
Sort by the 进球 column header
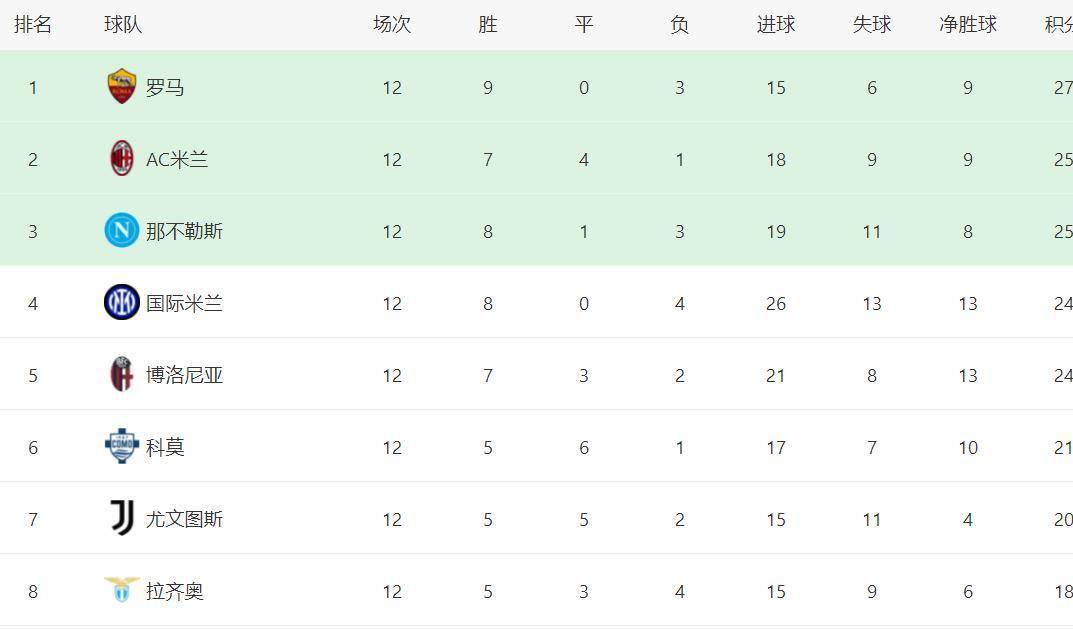tap(776, 25)
